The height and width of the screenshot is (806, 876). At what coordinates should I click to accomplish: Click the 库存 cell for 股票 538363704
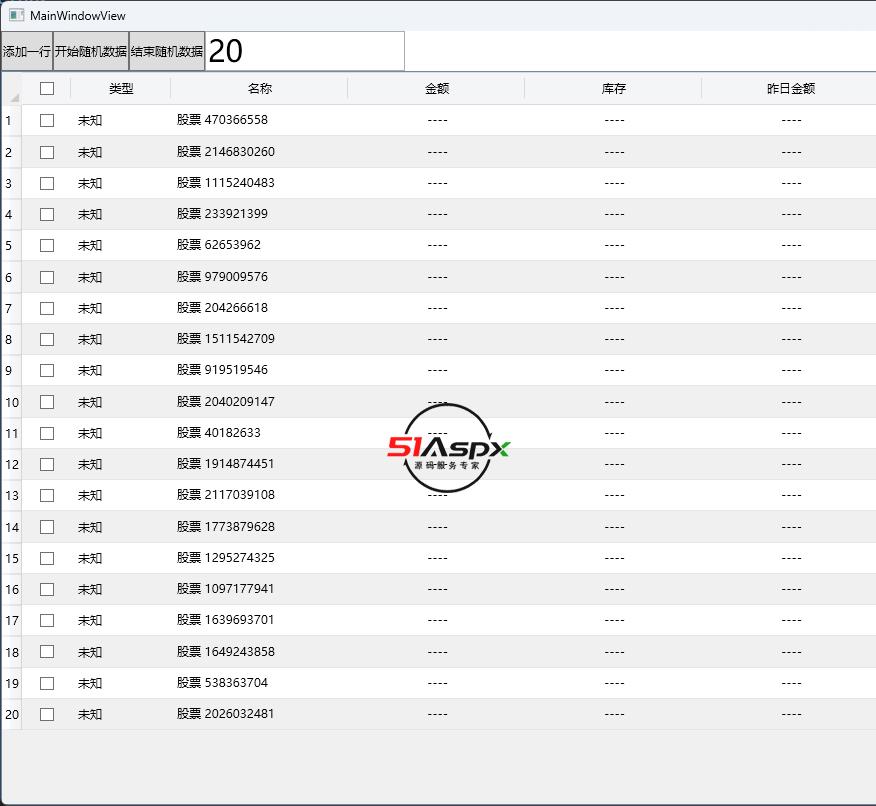[614, 683]
